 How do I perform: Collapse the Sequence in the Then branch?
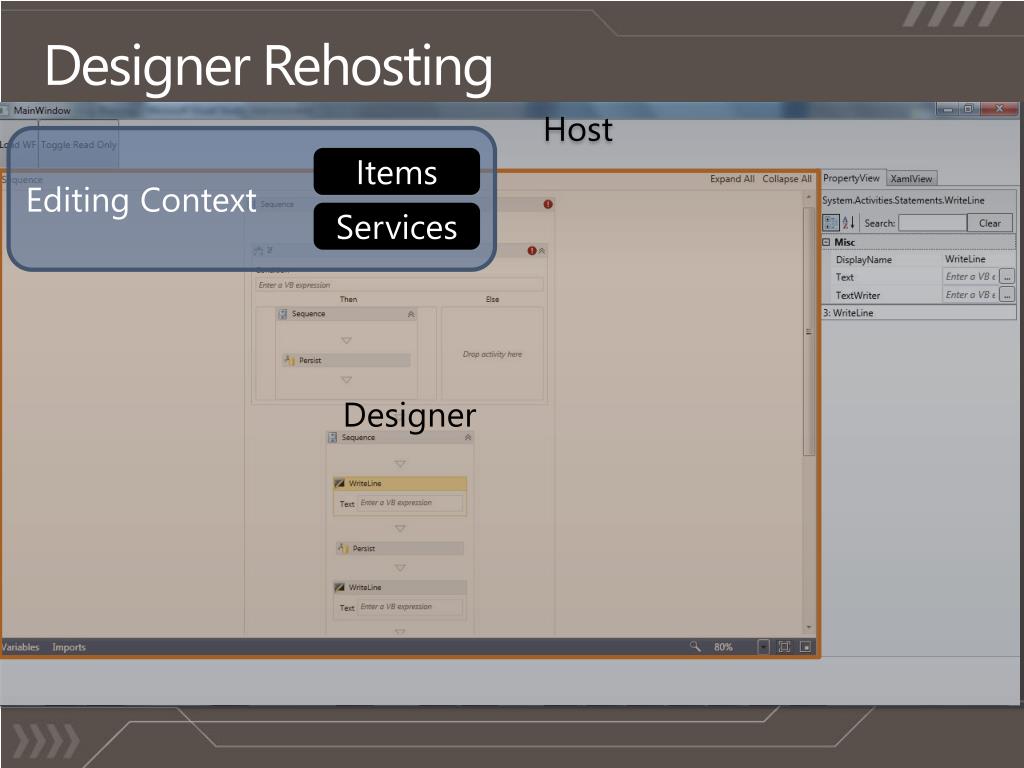tap(411, 314)
